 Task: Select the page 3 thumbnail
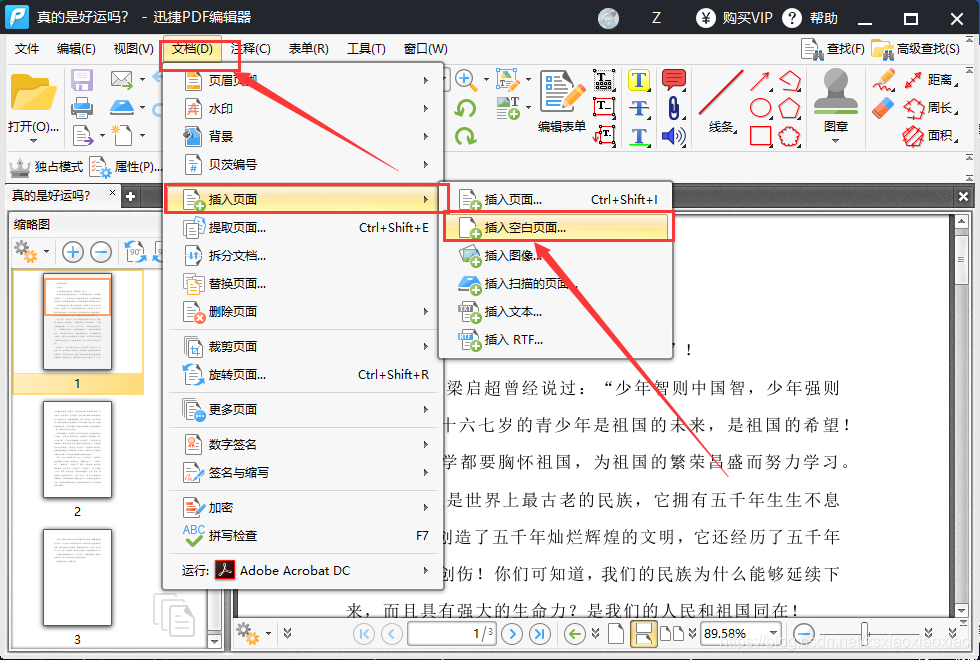[x=78, y=578]
